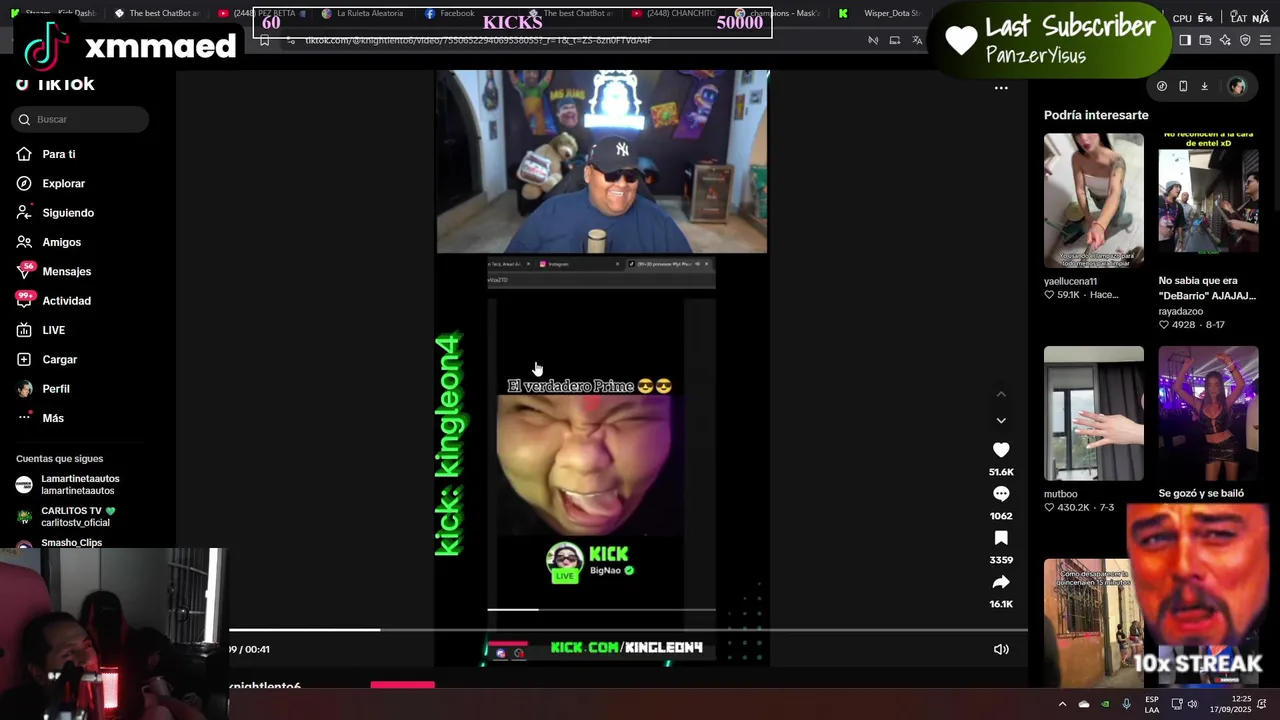This screenshot has width=1280, height=720.
Task: Open the Amigos section
Action: point(49,242)
